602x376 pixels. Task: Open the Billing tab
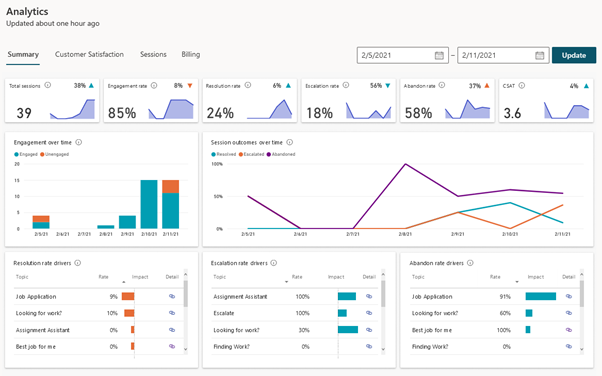pos(191,55)
